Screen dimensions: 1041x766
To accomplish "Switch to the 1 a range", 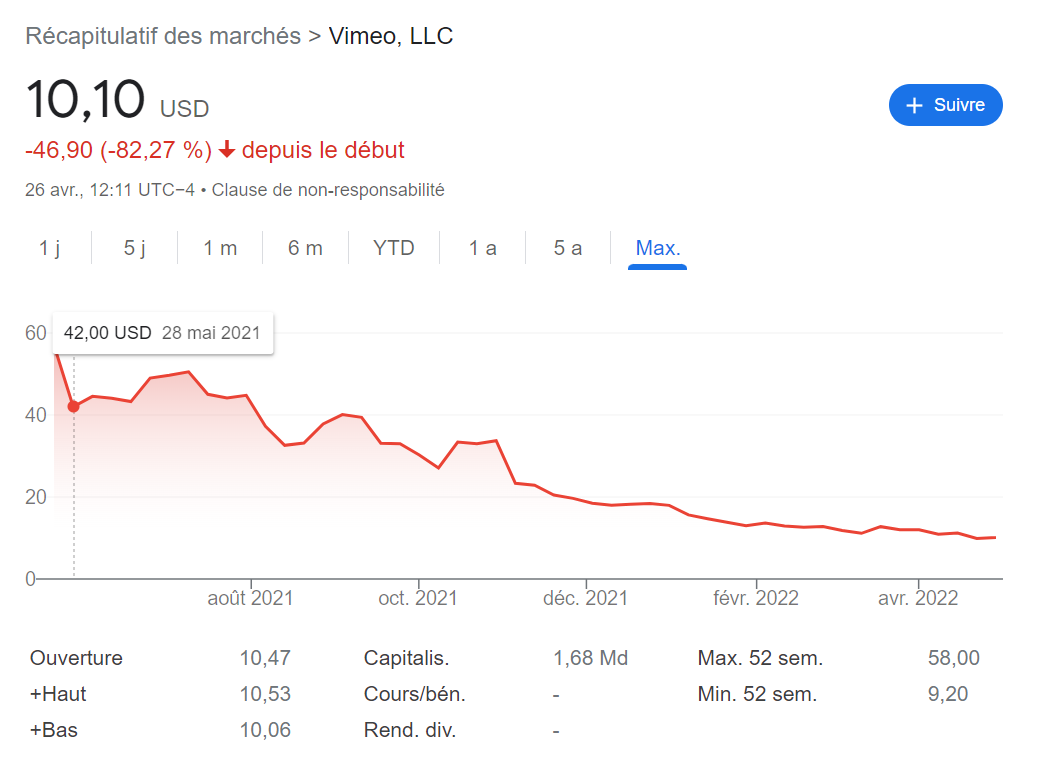I will pyautogui.click(x=482, y=248).
